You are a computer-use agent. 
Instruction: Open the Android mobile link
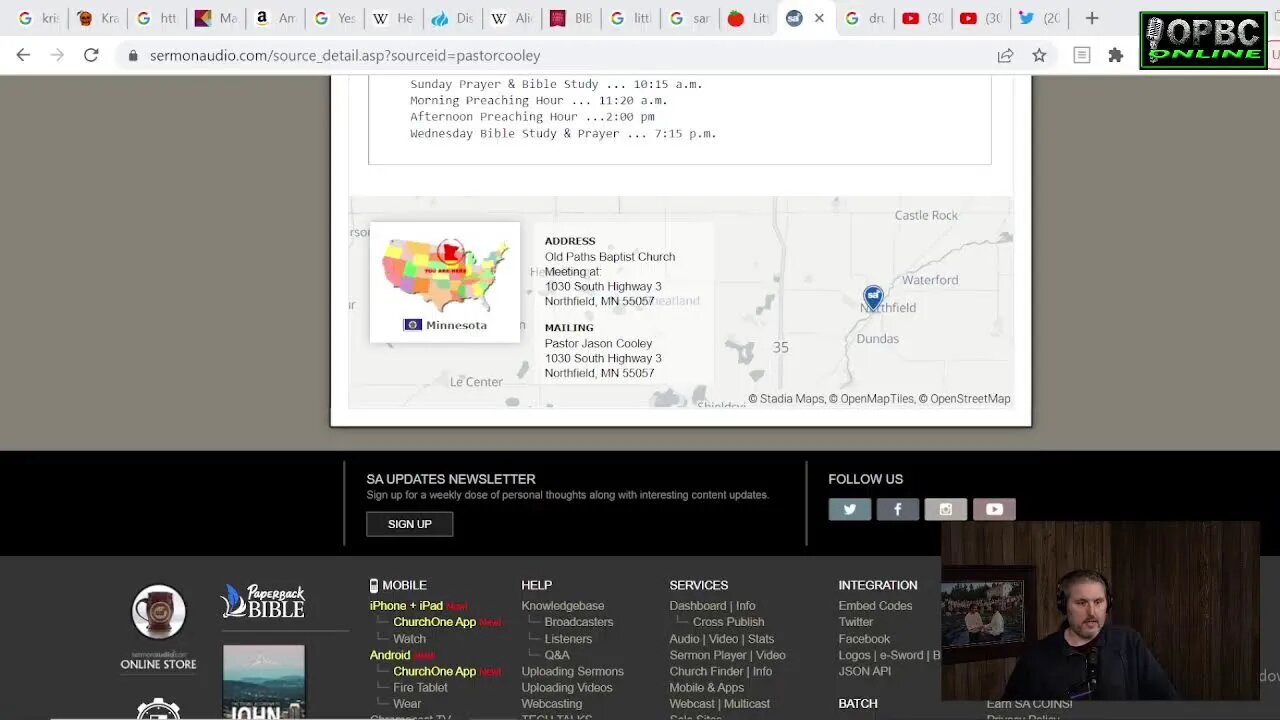pyautogui.click(x=390, y=655)
